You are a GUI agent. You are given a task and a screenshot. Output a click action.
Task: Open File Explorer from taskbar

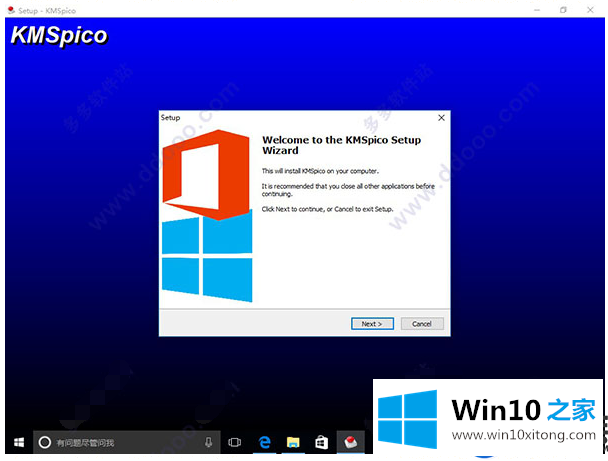tap(293, 442)
